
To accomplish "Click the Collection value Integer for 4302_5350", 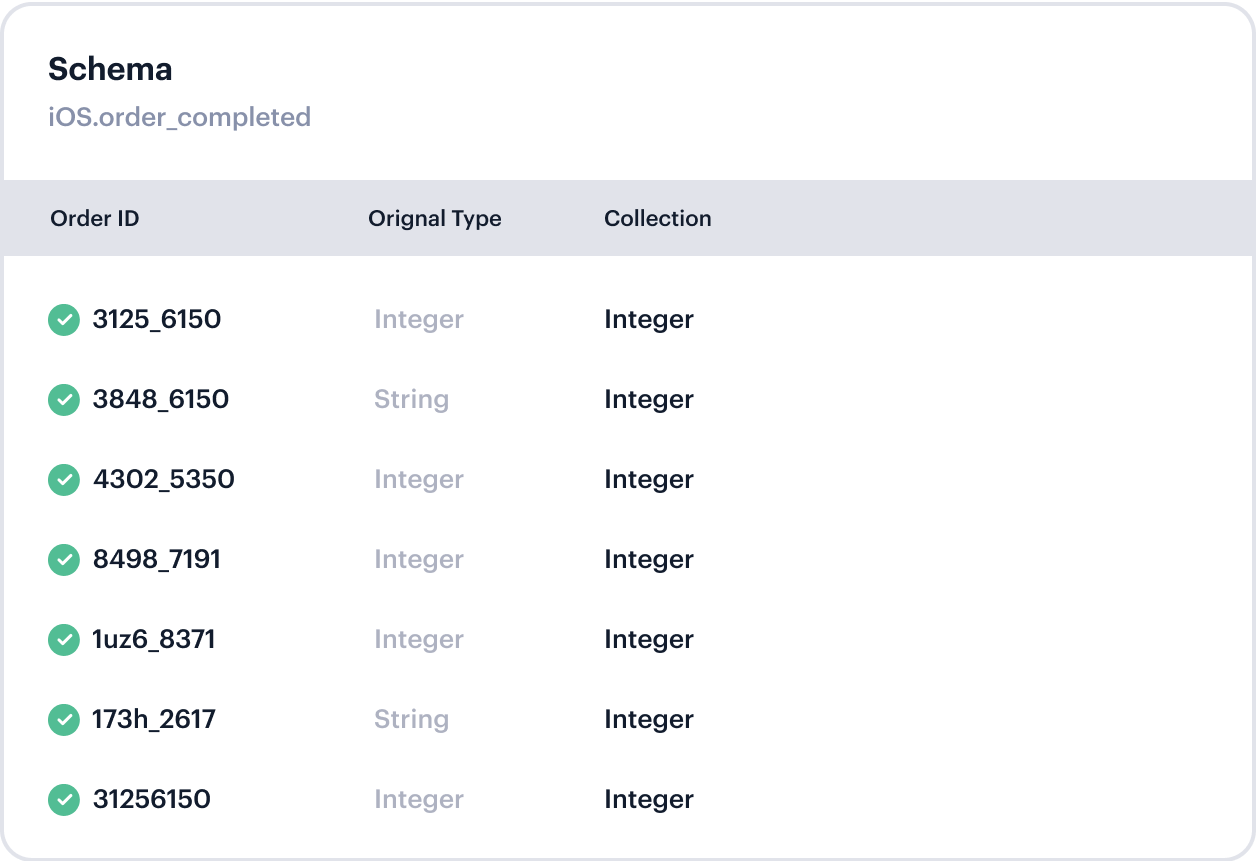I will 649,481.
